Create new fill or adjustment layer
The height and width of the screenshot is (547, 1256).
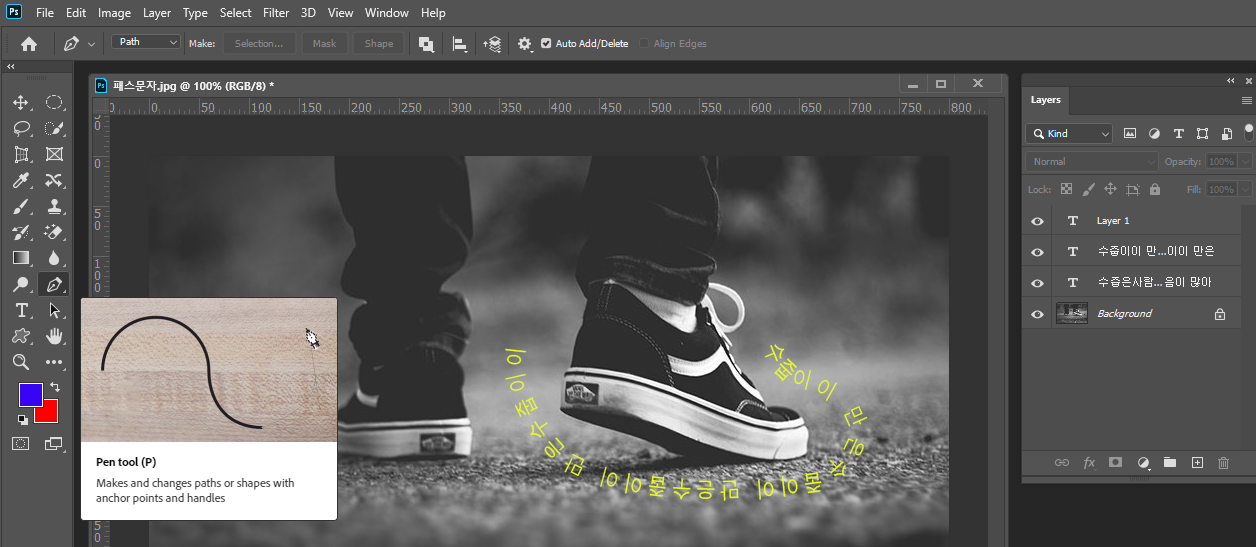coord(1143,463)
